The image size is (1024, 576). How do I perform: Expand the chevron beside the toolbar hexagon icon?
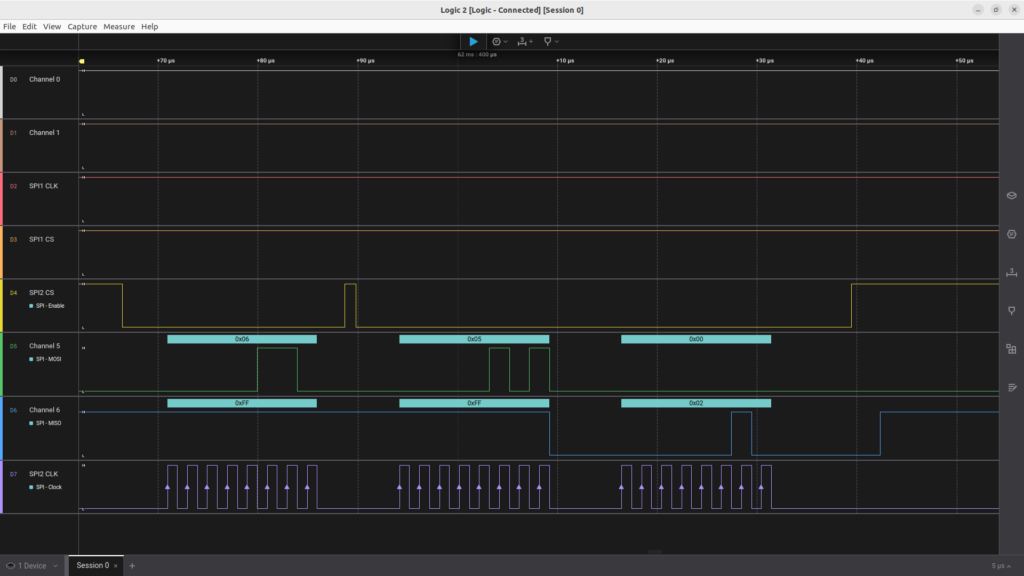click(505, 42)
